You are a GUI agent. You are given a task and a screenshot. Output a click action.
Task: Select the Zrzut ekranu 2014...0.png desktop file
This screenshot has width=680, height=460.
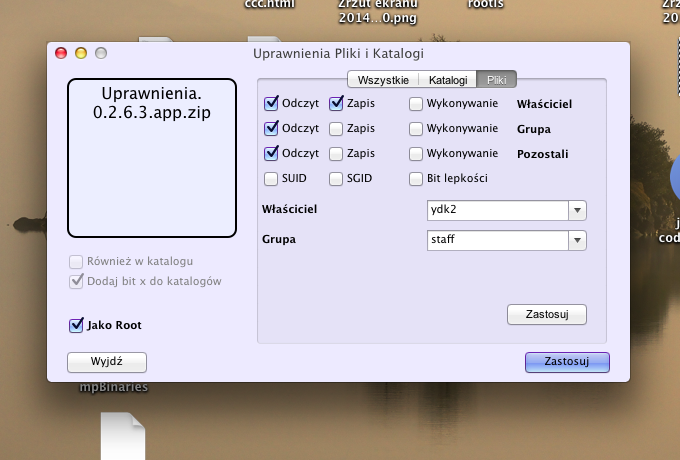click(378, 11)
